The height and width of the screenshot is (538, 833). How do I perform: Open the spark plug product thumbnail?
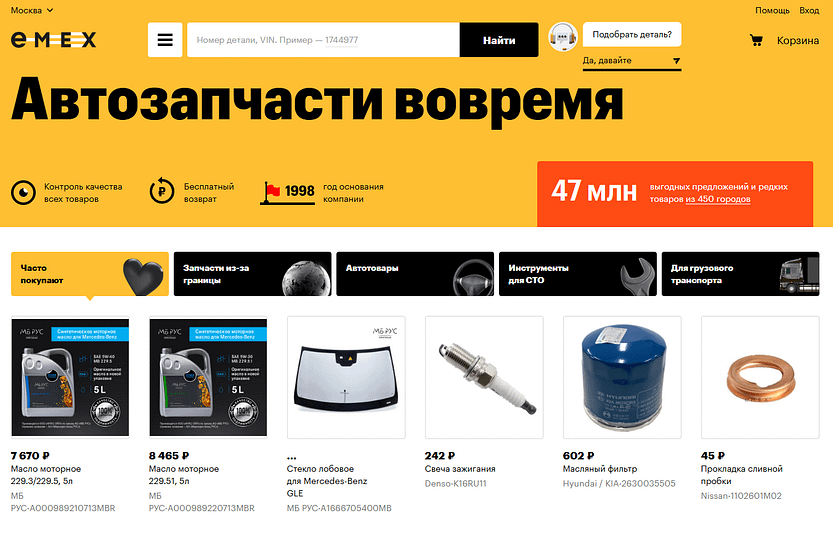[484, 377]
